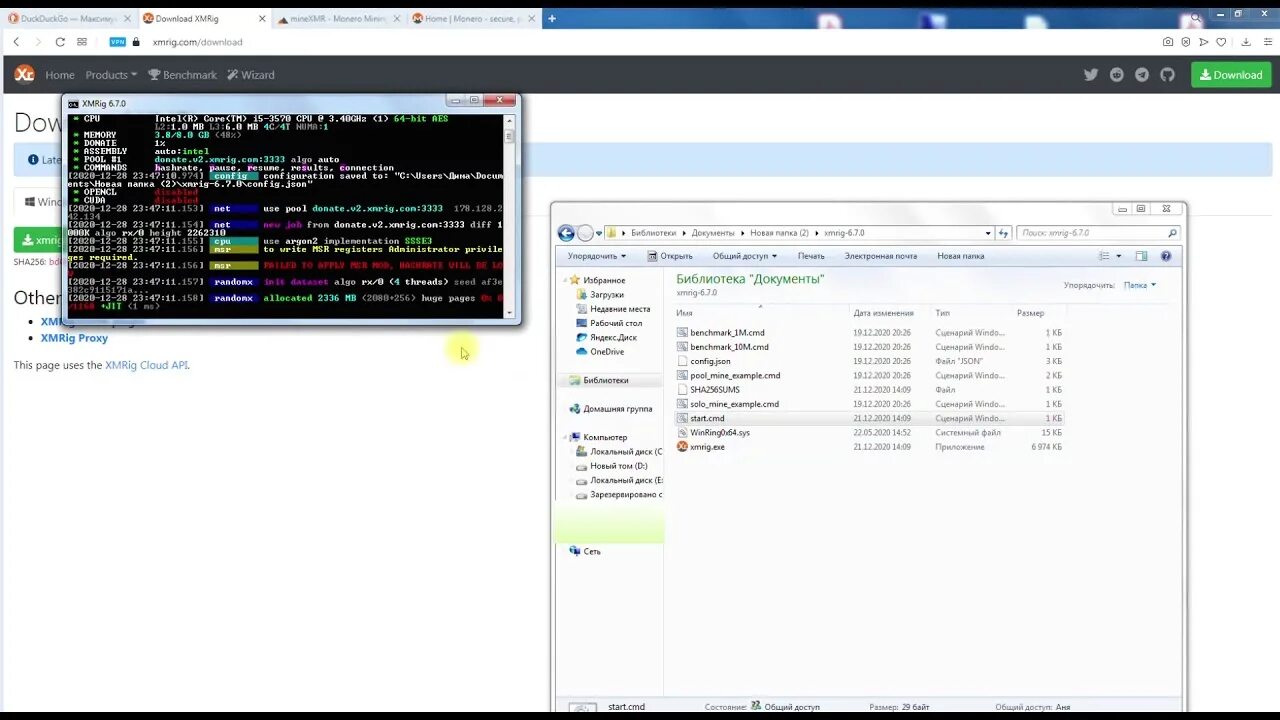Click browser snapshot camera icon

pos(1168,42)
